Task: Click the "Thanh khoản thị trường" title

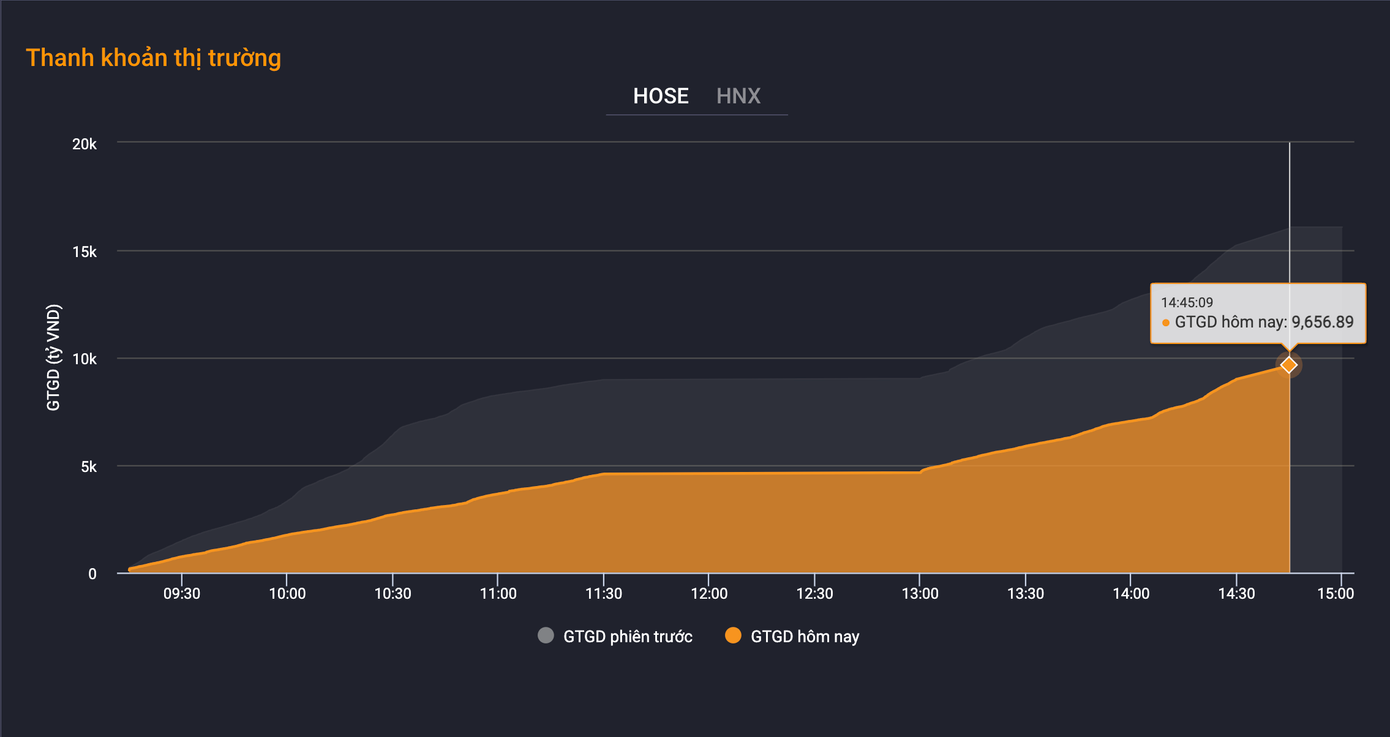Action: coord(154,58)
